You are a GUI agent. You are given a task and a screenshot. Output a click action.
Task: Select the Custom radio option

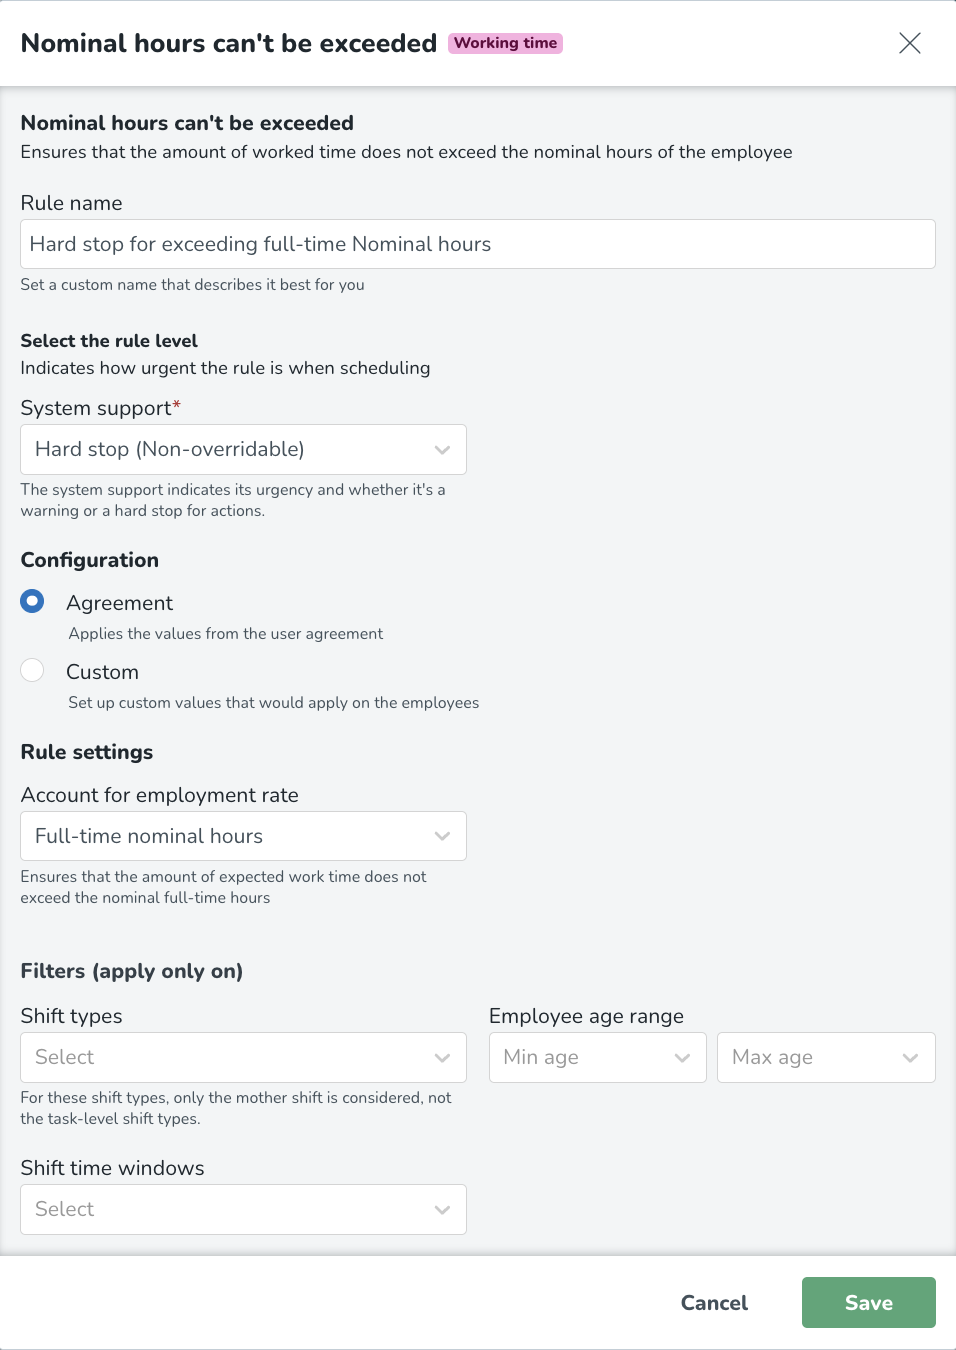(33, 670)
